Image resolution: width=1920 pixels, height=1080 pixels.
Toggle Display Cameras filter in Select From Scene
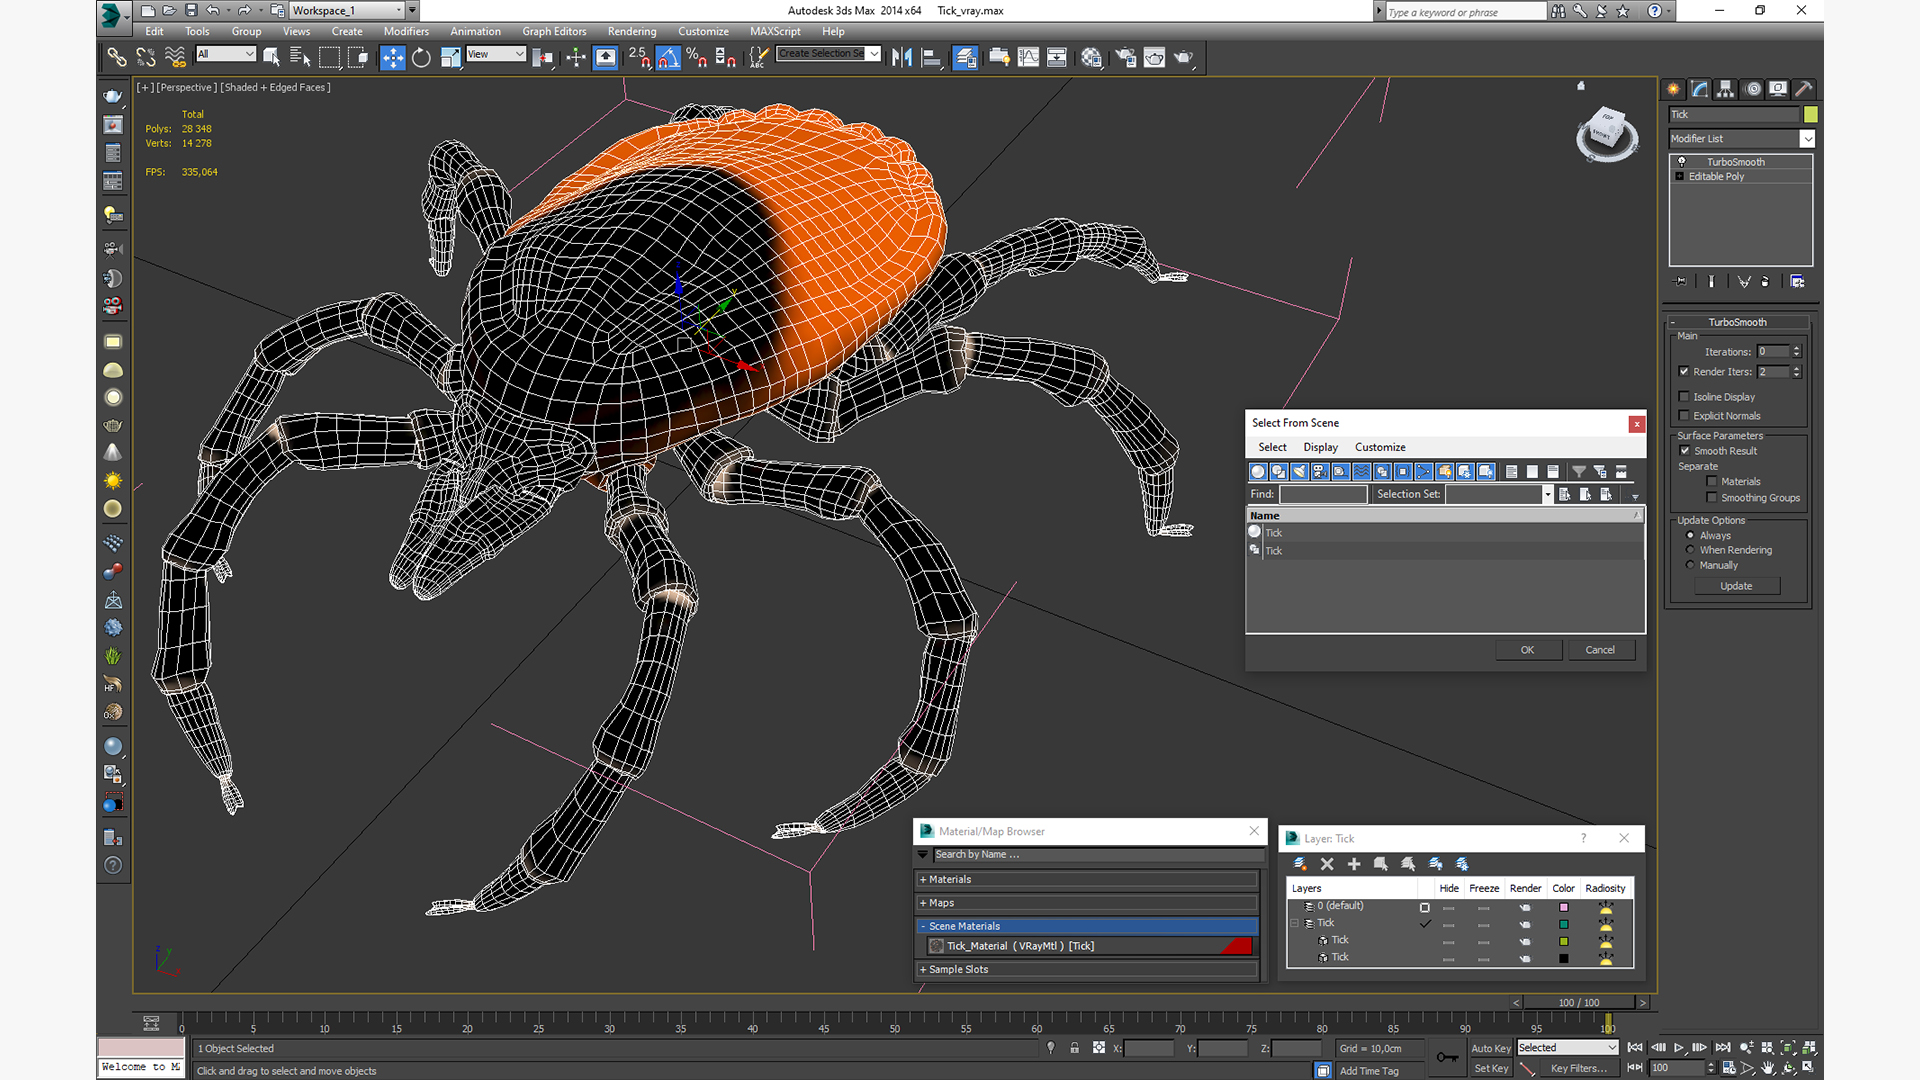click(x=1320, y=472)
